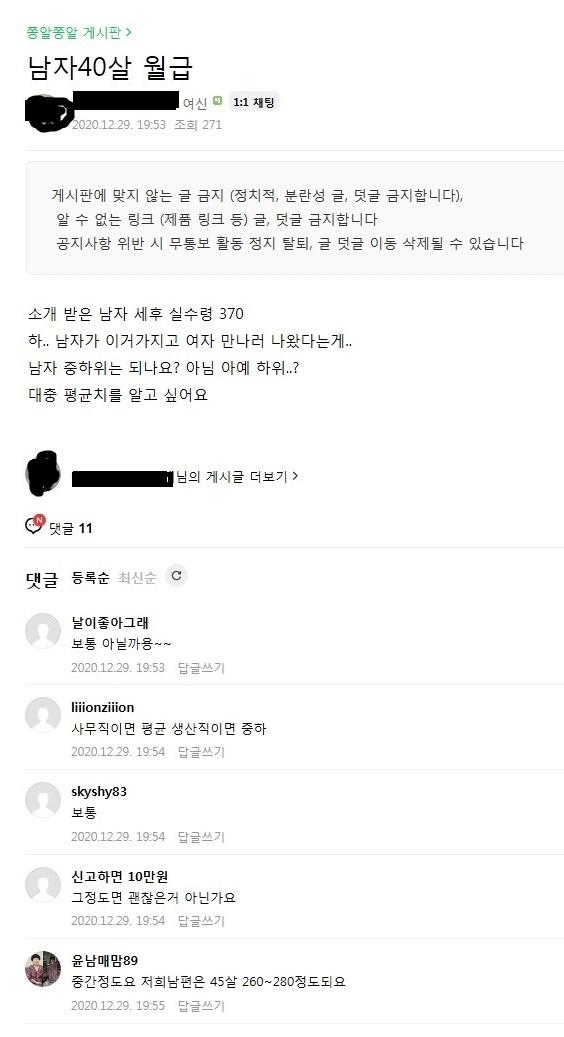The height and width of the screenshot is (1037, 564).
Task: Sort comments by 등록순
Action: coord(90,577)
